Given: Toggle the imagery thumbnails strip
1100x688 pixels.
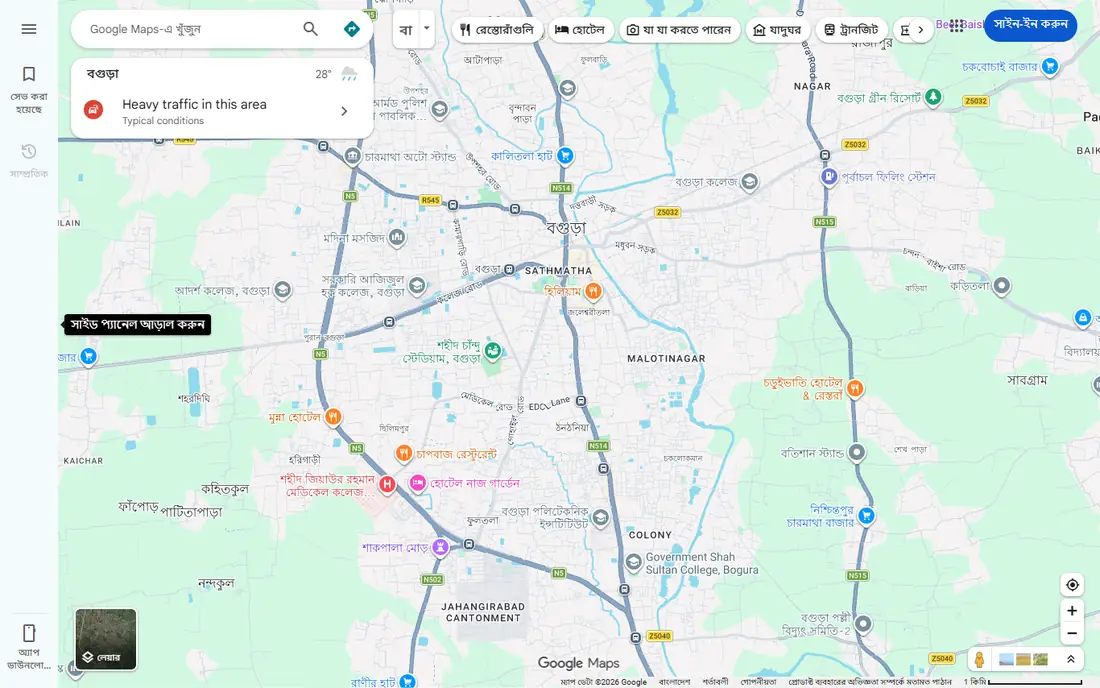Looking at the screenshot, I should tap(1023, 659).
